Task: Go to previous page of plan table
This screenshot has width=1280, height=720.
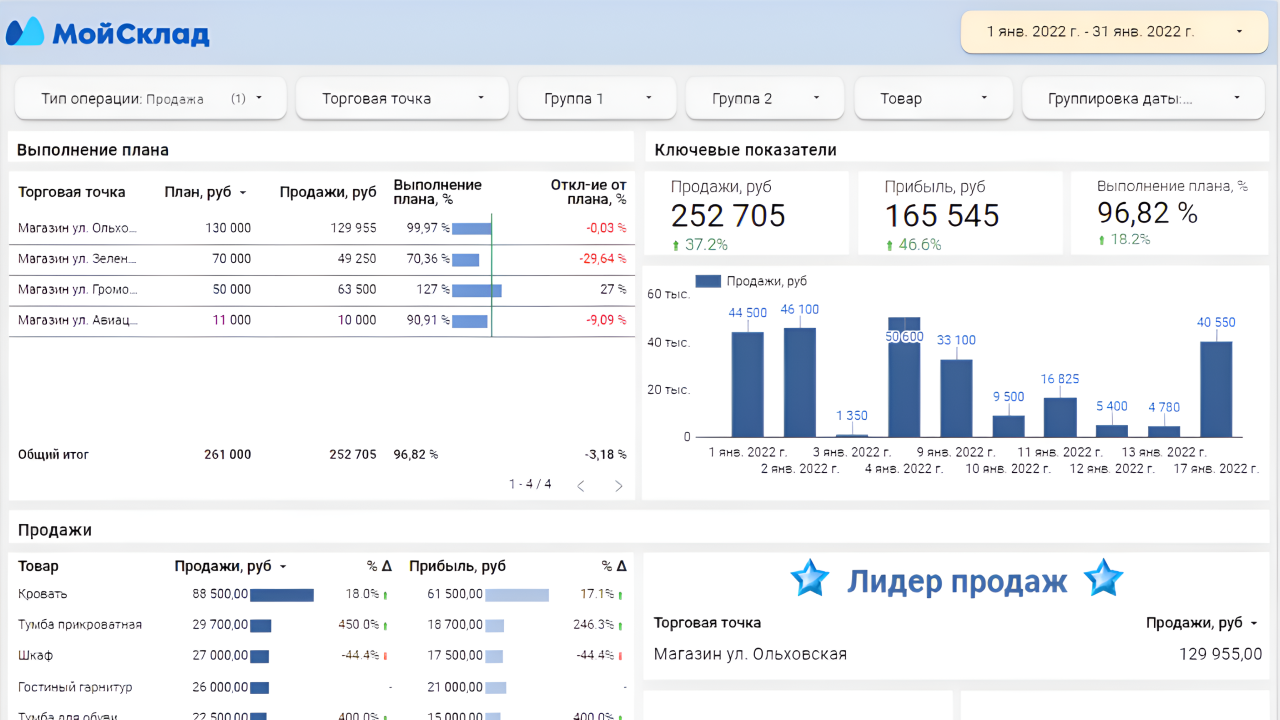Action: pyautogui.click(x=580, y=486)
